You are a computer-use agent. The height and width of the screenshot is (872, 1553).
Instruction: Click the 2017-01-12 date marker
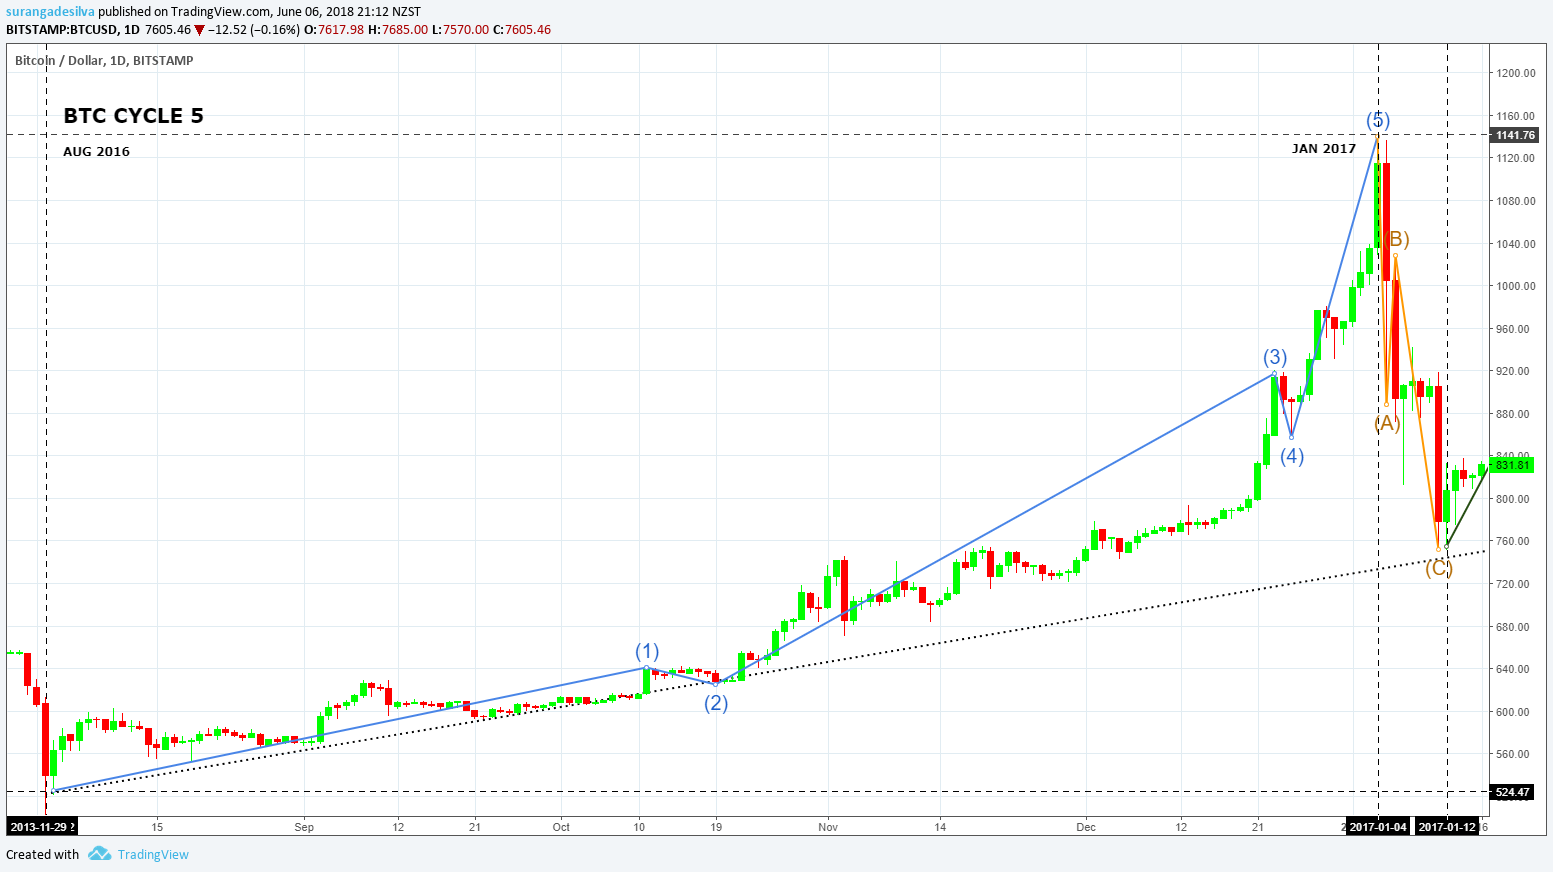pos(1447,827)
